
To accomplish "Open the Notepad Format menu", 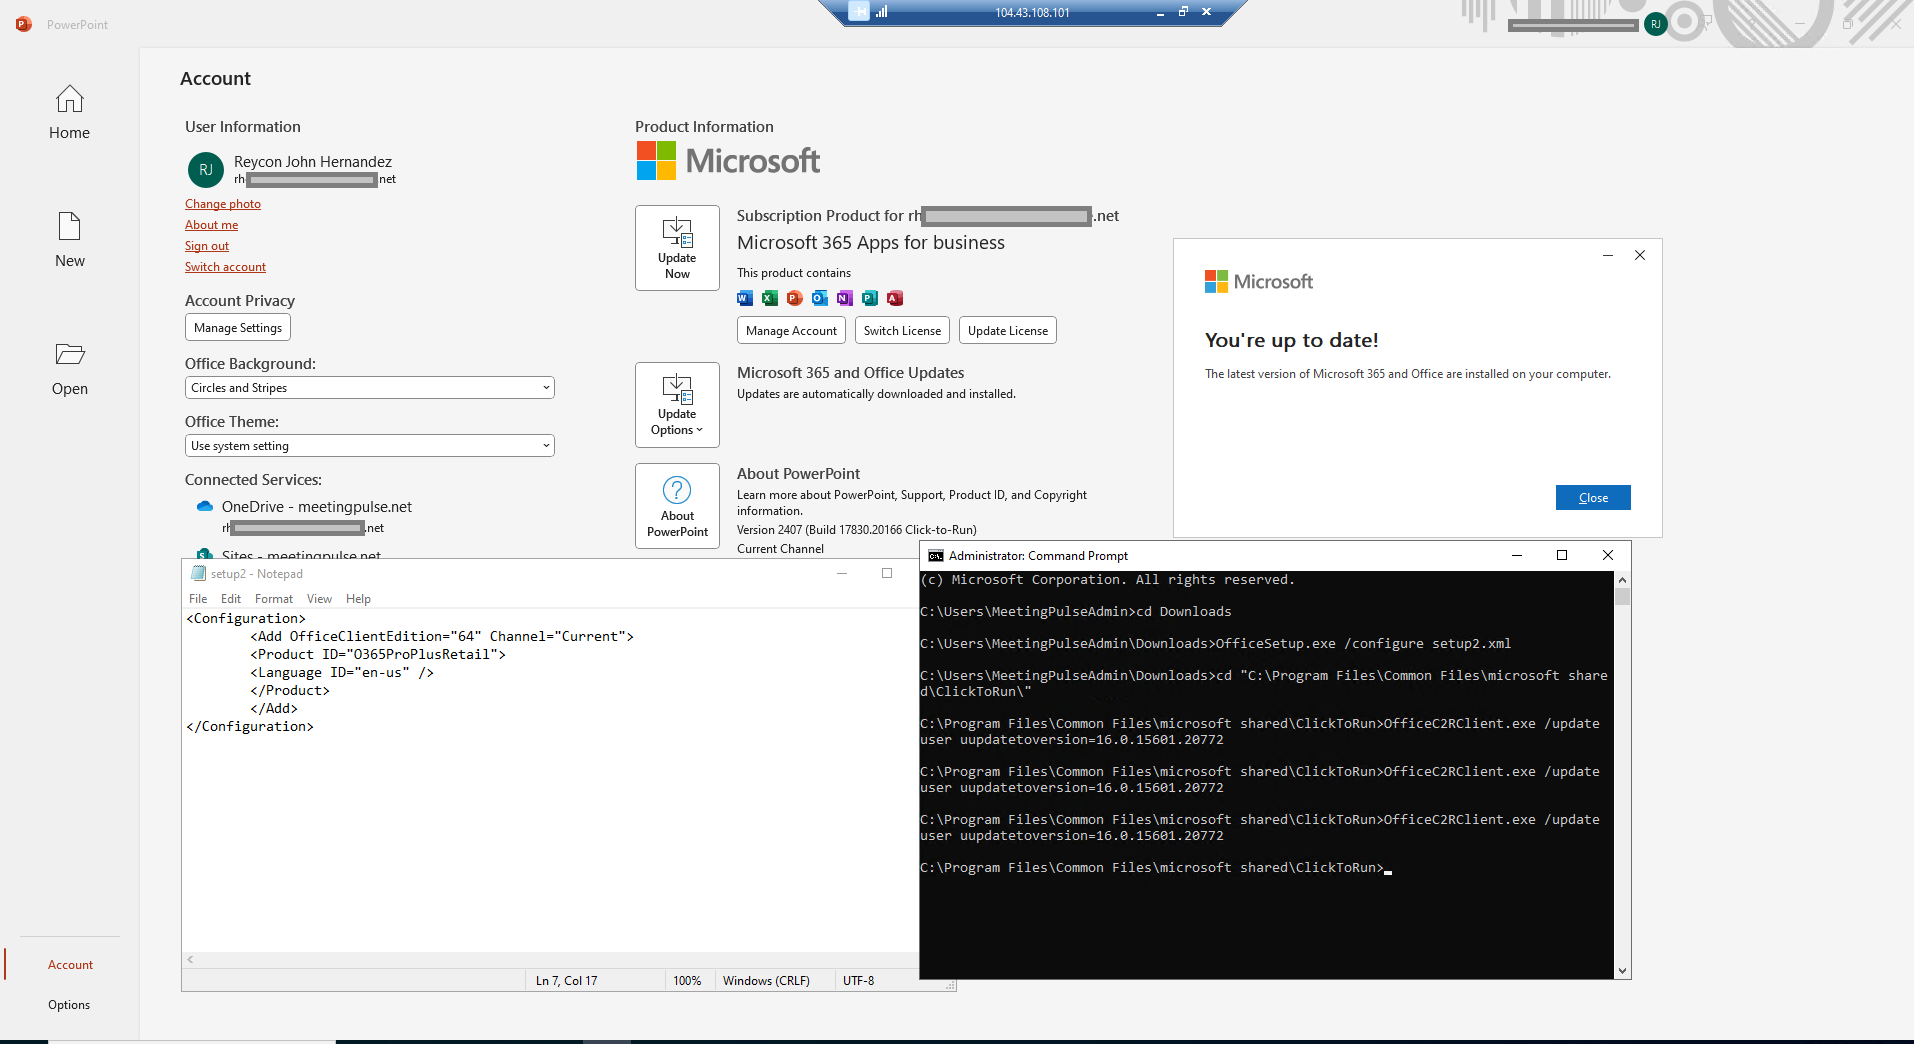I will coord(274,599).
